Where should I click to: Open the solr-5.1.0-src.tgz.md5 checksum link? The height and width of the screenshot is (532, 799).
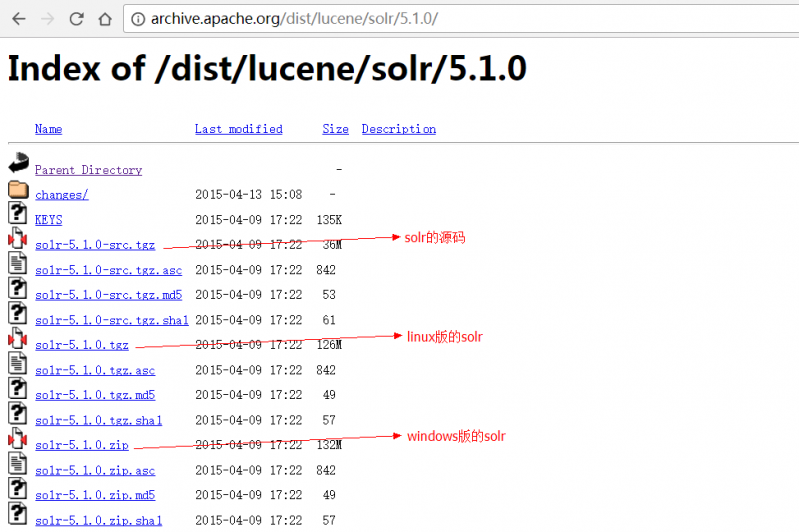(x=109, y=295)
